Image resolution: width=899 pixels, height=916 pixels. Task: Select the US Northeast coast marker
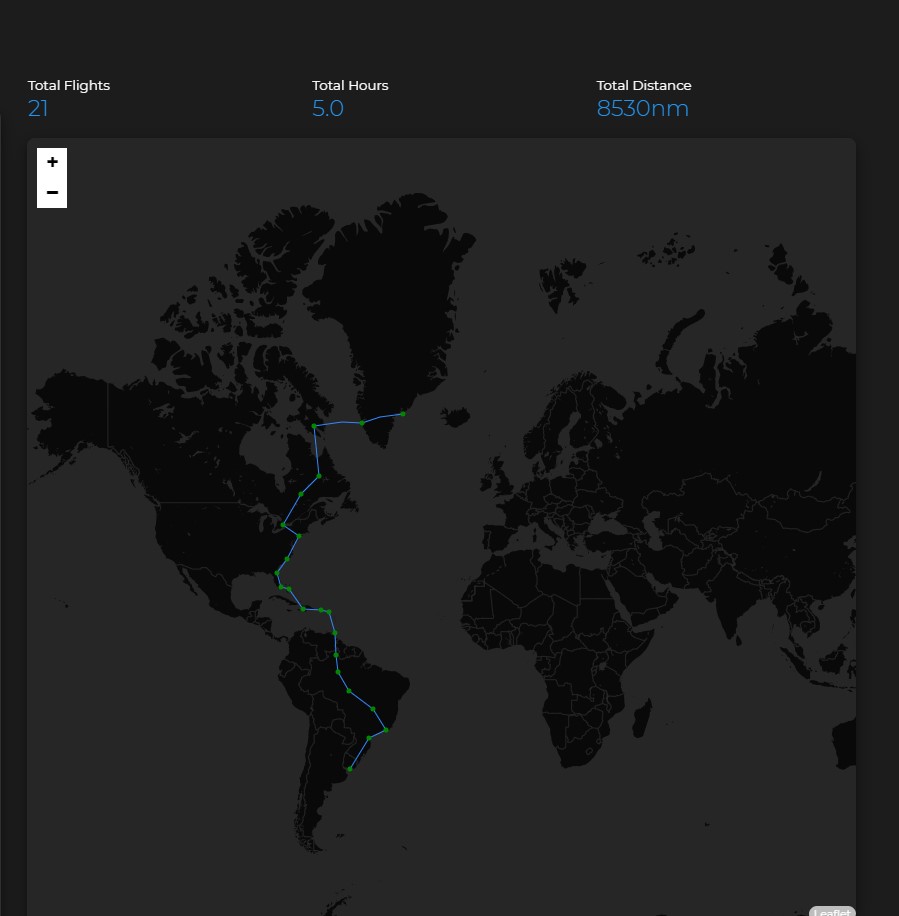(299, 536)
